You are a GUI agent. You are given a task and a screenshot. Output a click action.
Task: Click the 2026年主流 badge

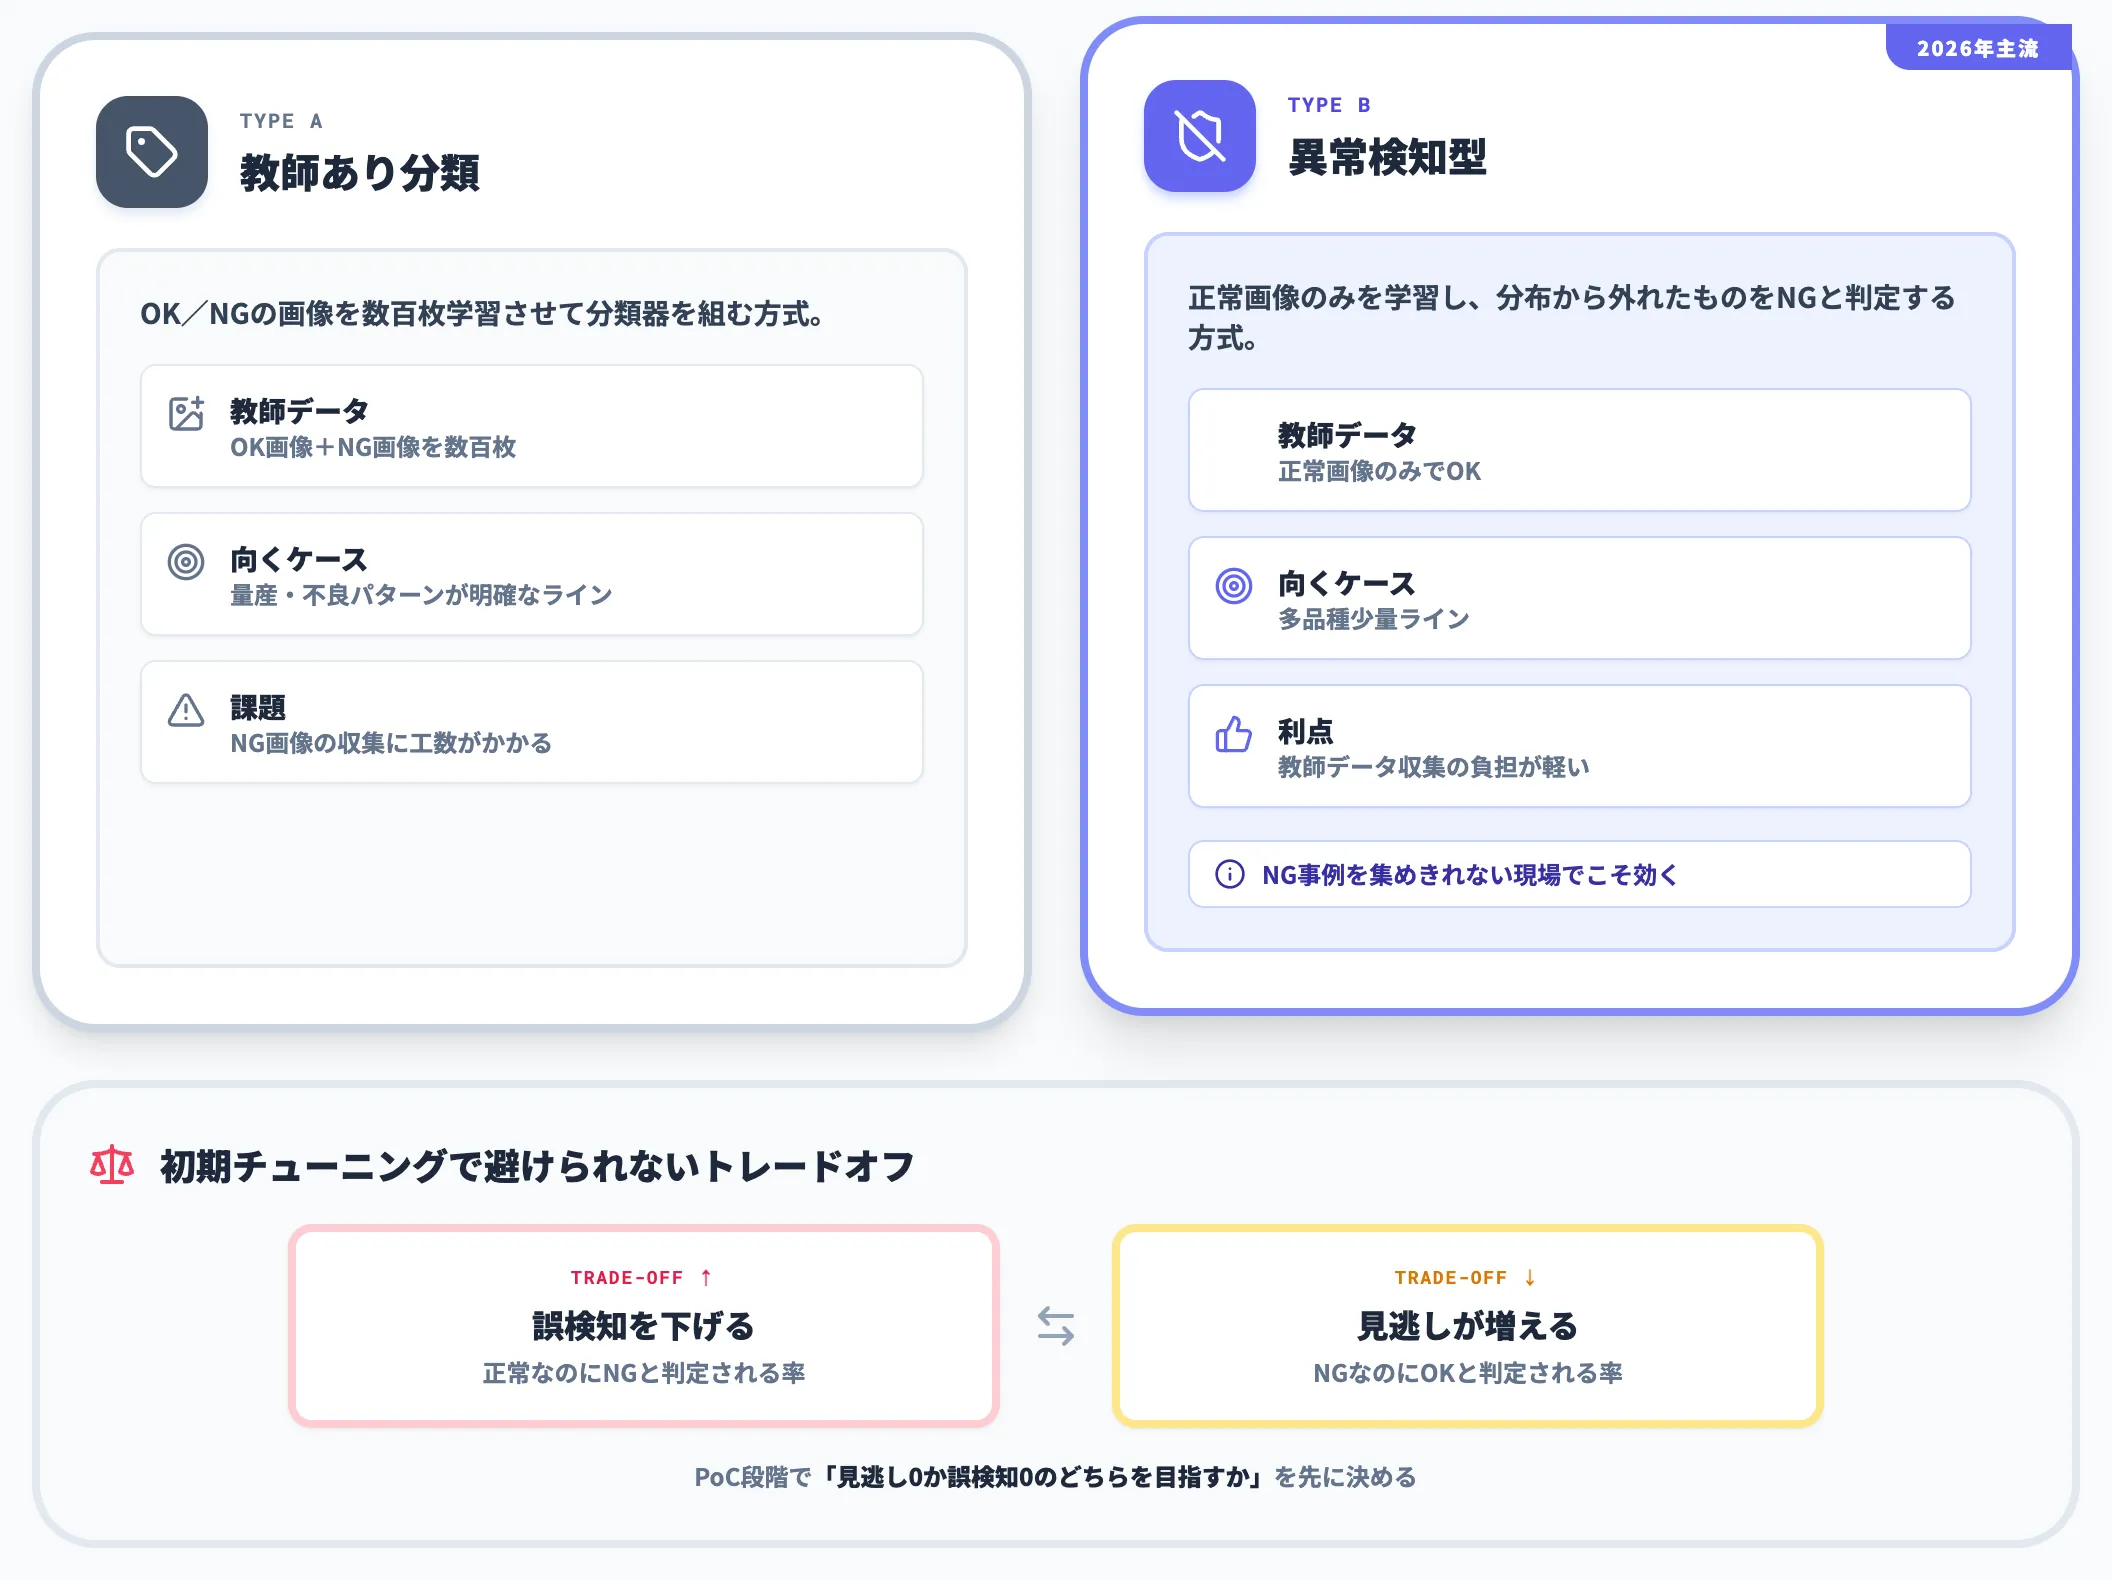pos(1978,48)
